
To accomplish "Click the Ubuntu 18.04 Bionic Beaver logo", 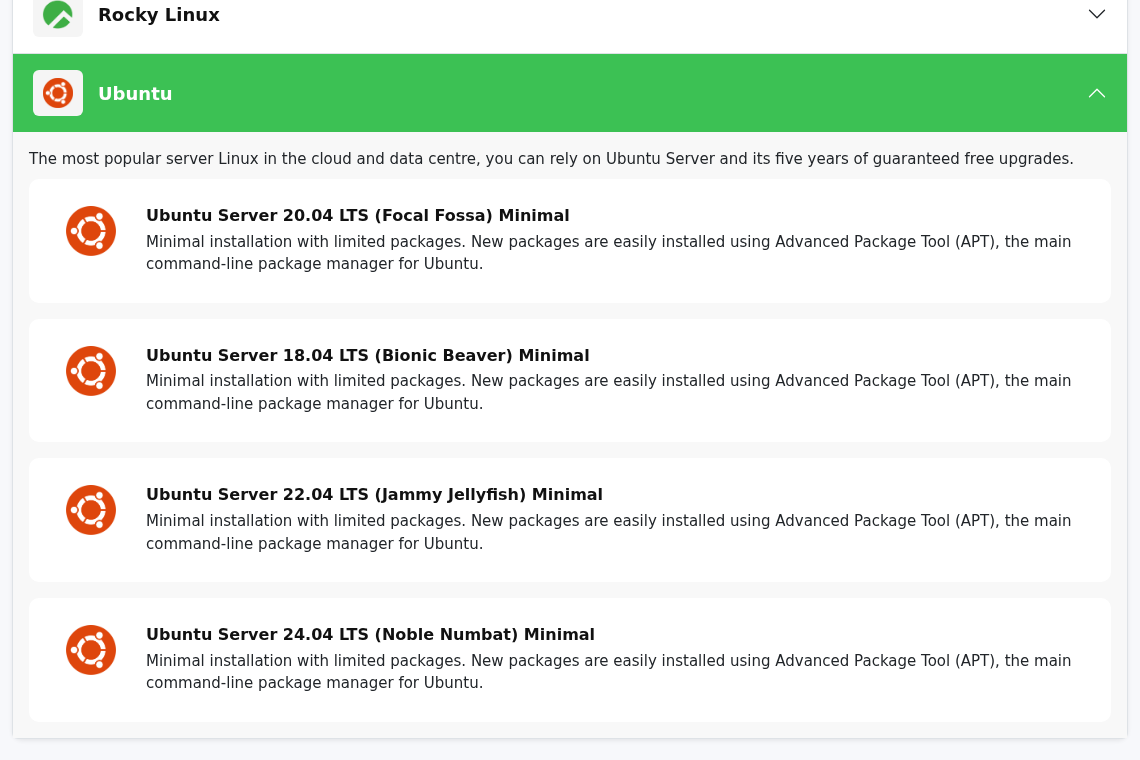I will pos(91,371).
